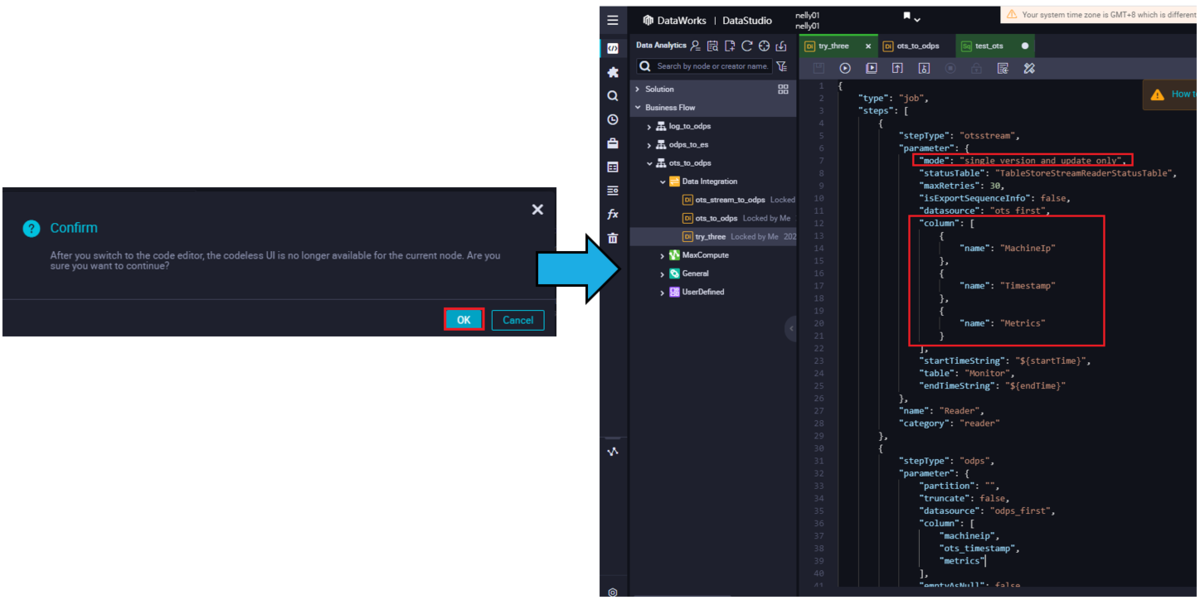Refresh the Data Analytics tree
This screenshot has height=600, width=1200.
click(x=746, y=46)
